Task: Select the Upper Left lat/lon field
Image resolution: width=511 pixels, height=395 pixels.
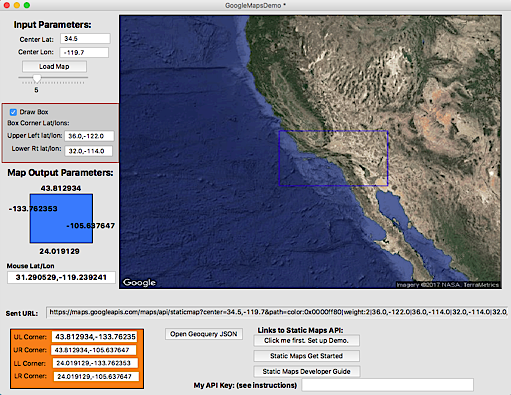Action: 89,136
